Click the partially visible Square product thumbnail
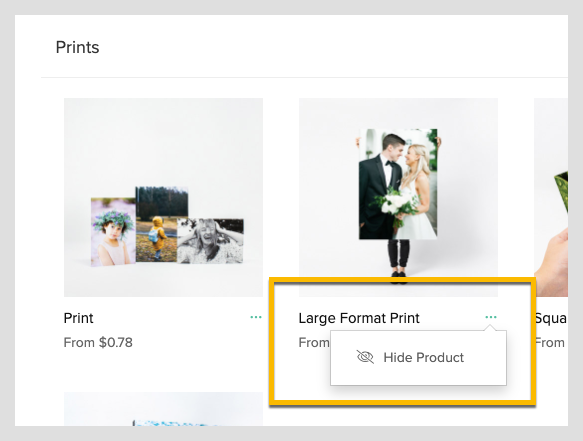 [x=551, y=197]
